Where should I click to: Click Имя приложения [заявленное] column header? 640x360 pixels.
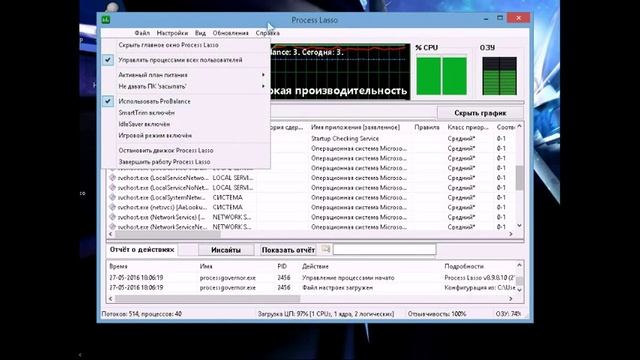pos(356,127)
